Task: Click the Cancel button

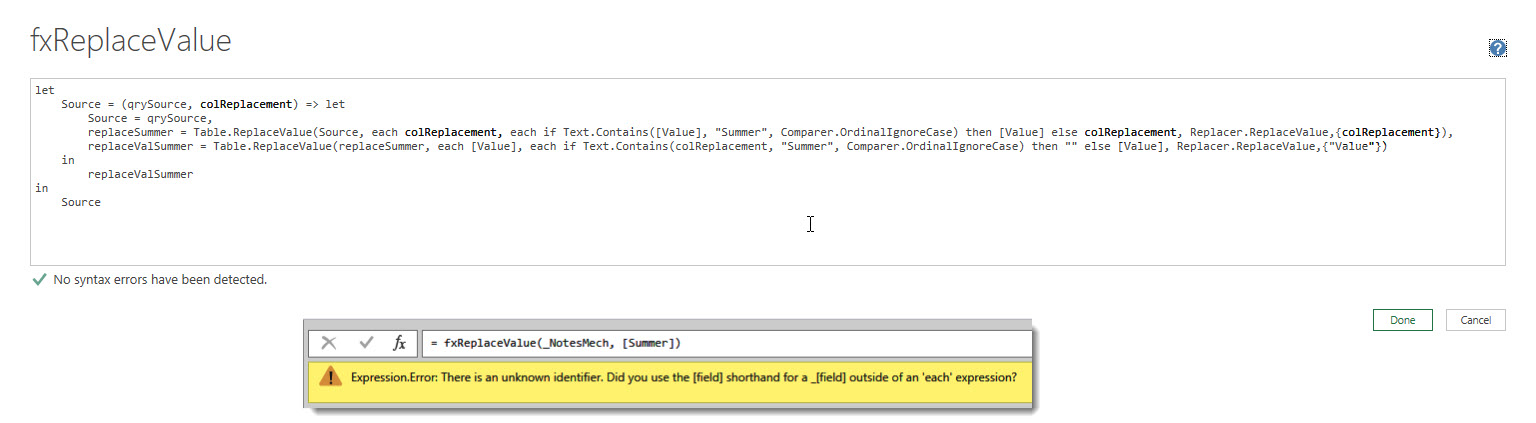Action: (x=1475, y=320)
